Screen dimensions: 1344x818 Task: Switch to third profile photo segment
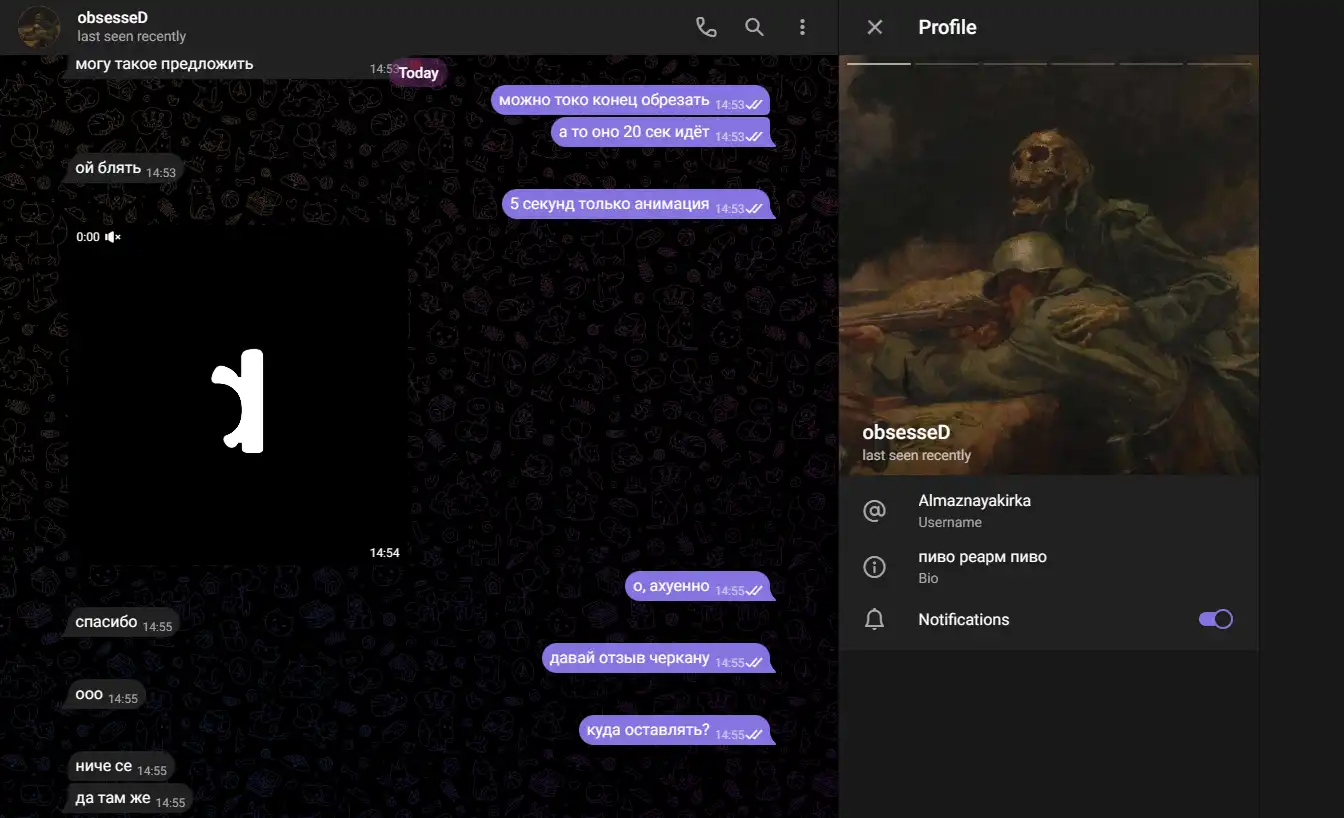(x=1015, y=63)
